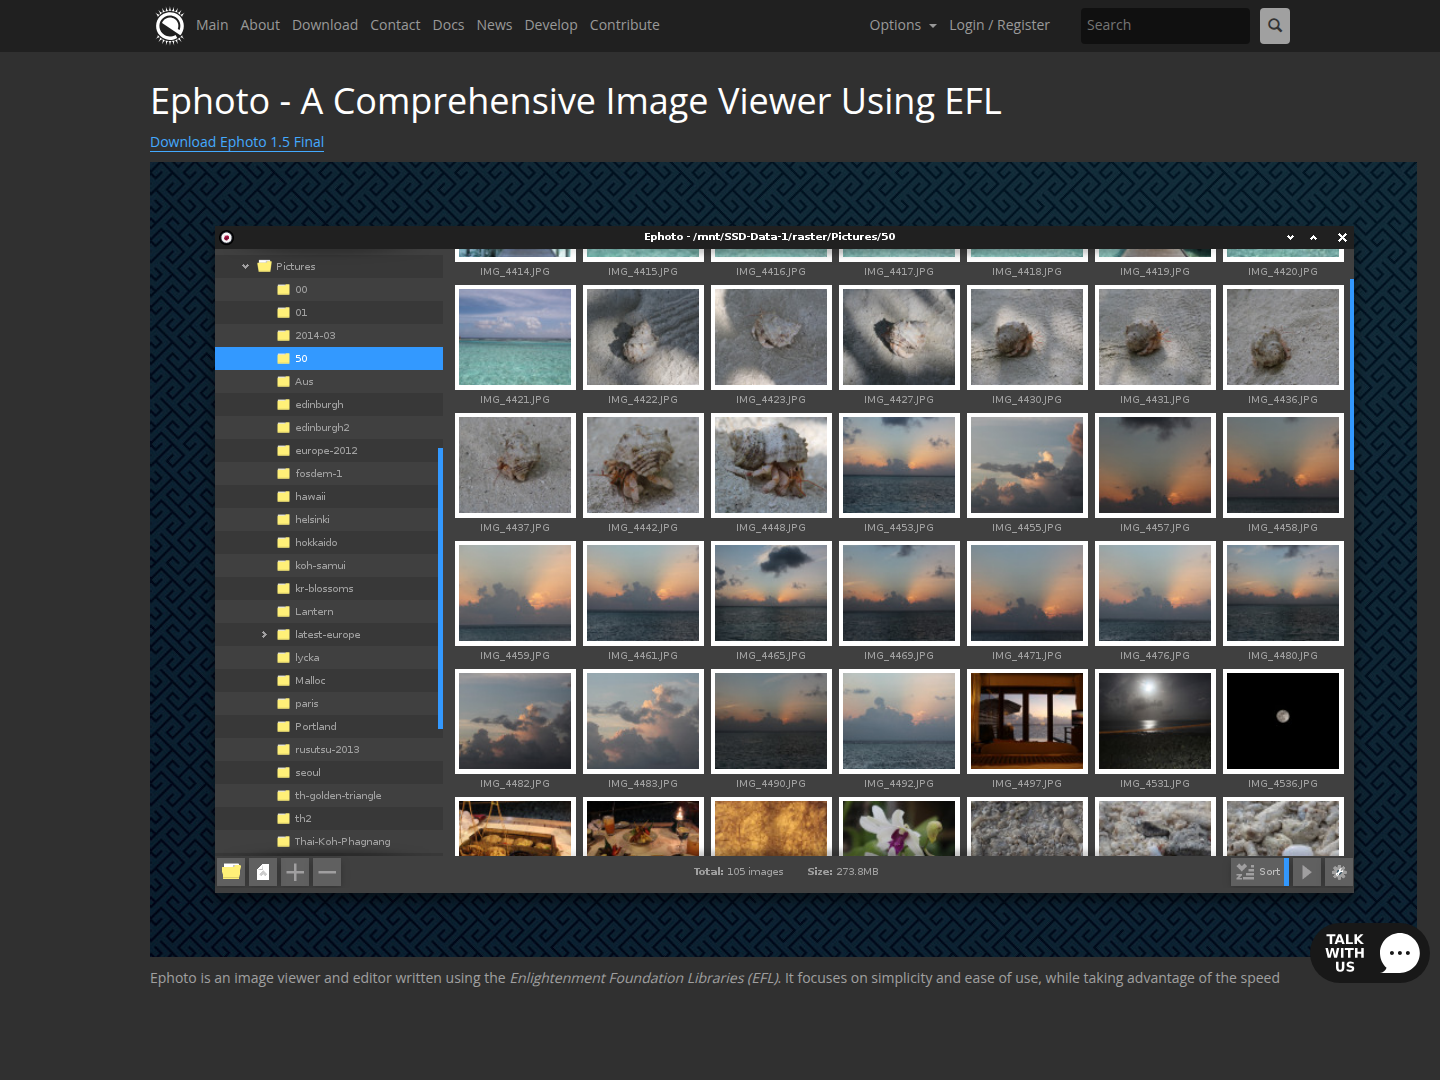The image size is (1440, 1080).
Task: Expand the latest-europe folder
Action: pos(264,635)
